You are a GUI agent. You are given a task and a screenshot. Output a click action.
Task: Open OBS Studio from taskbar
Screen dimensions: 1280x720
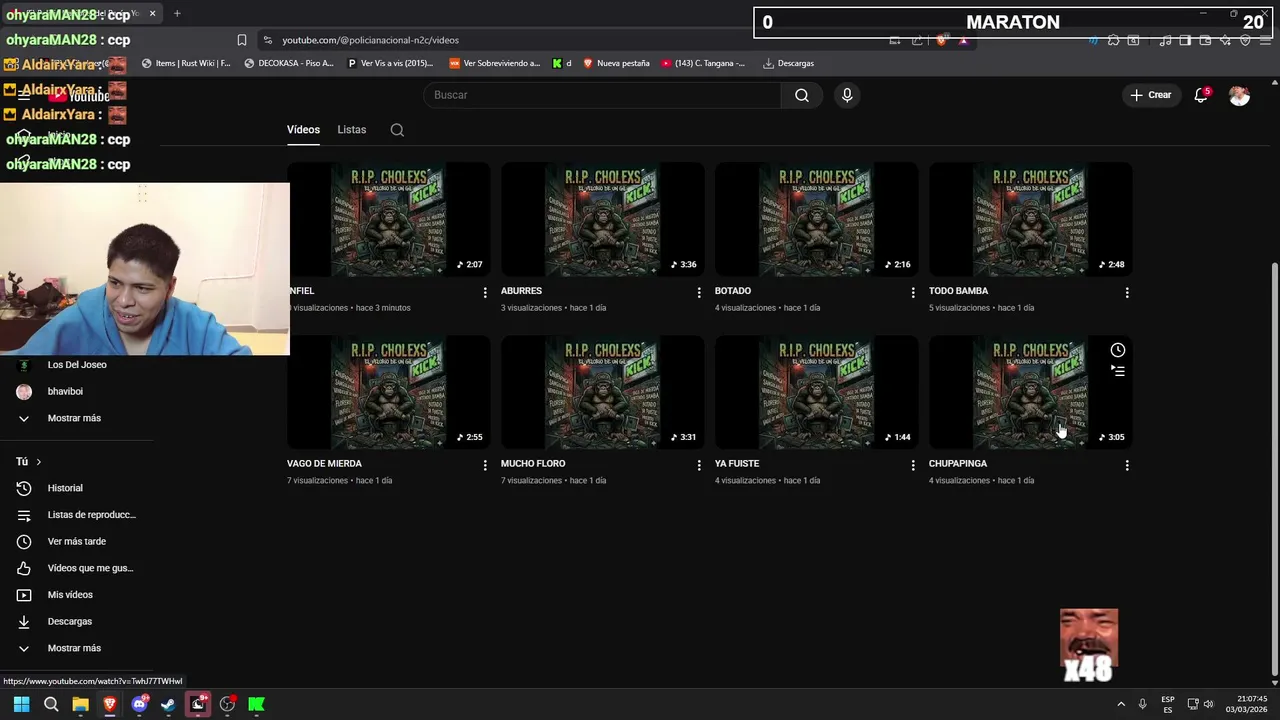[227, 704]
